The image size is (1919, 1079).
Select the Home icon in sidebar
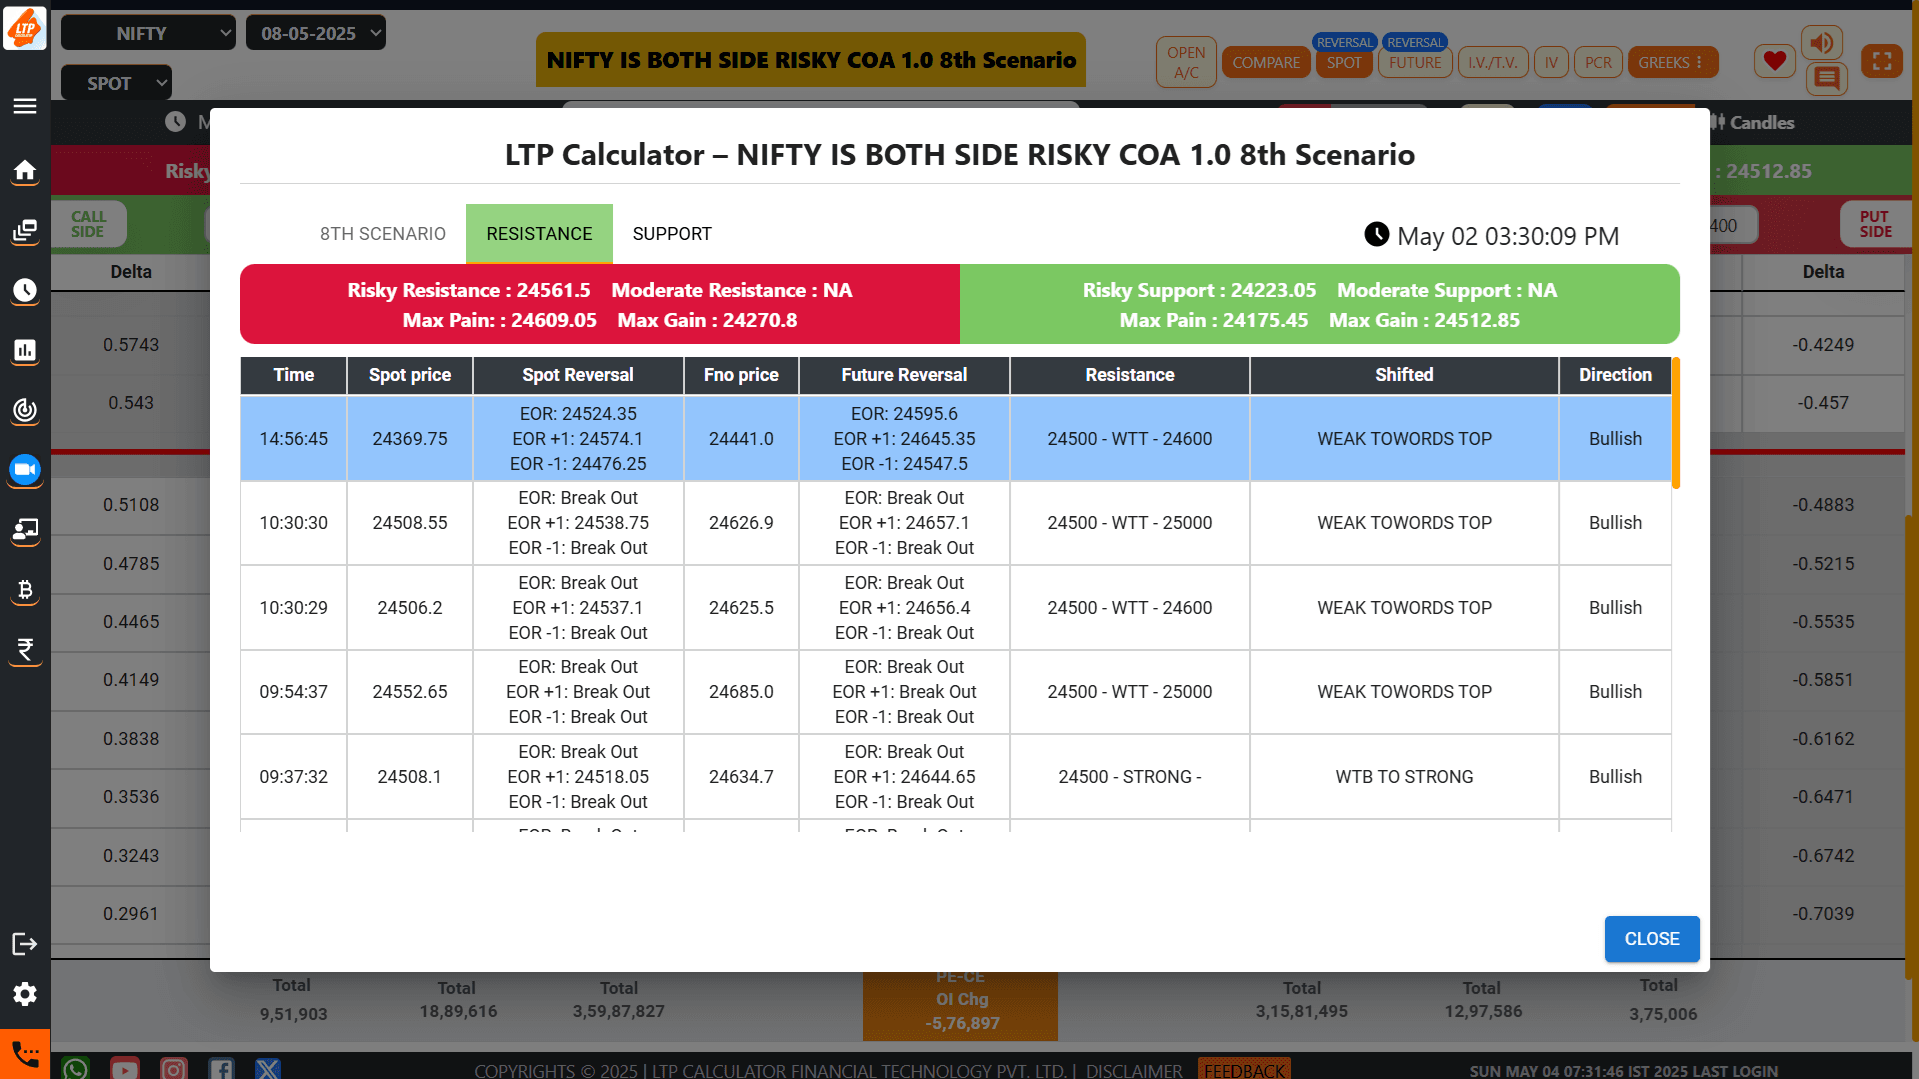click(25, 171)
